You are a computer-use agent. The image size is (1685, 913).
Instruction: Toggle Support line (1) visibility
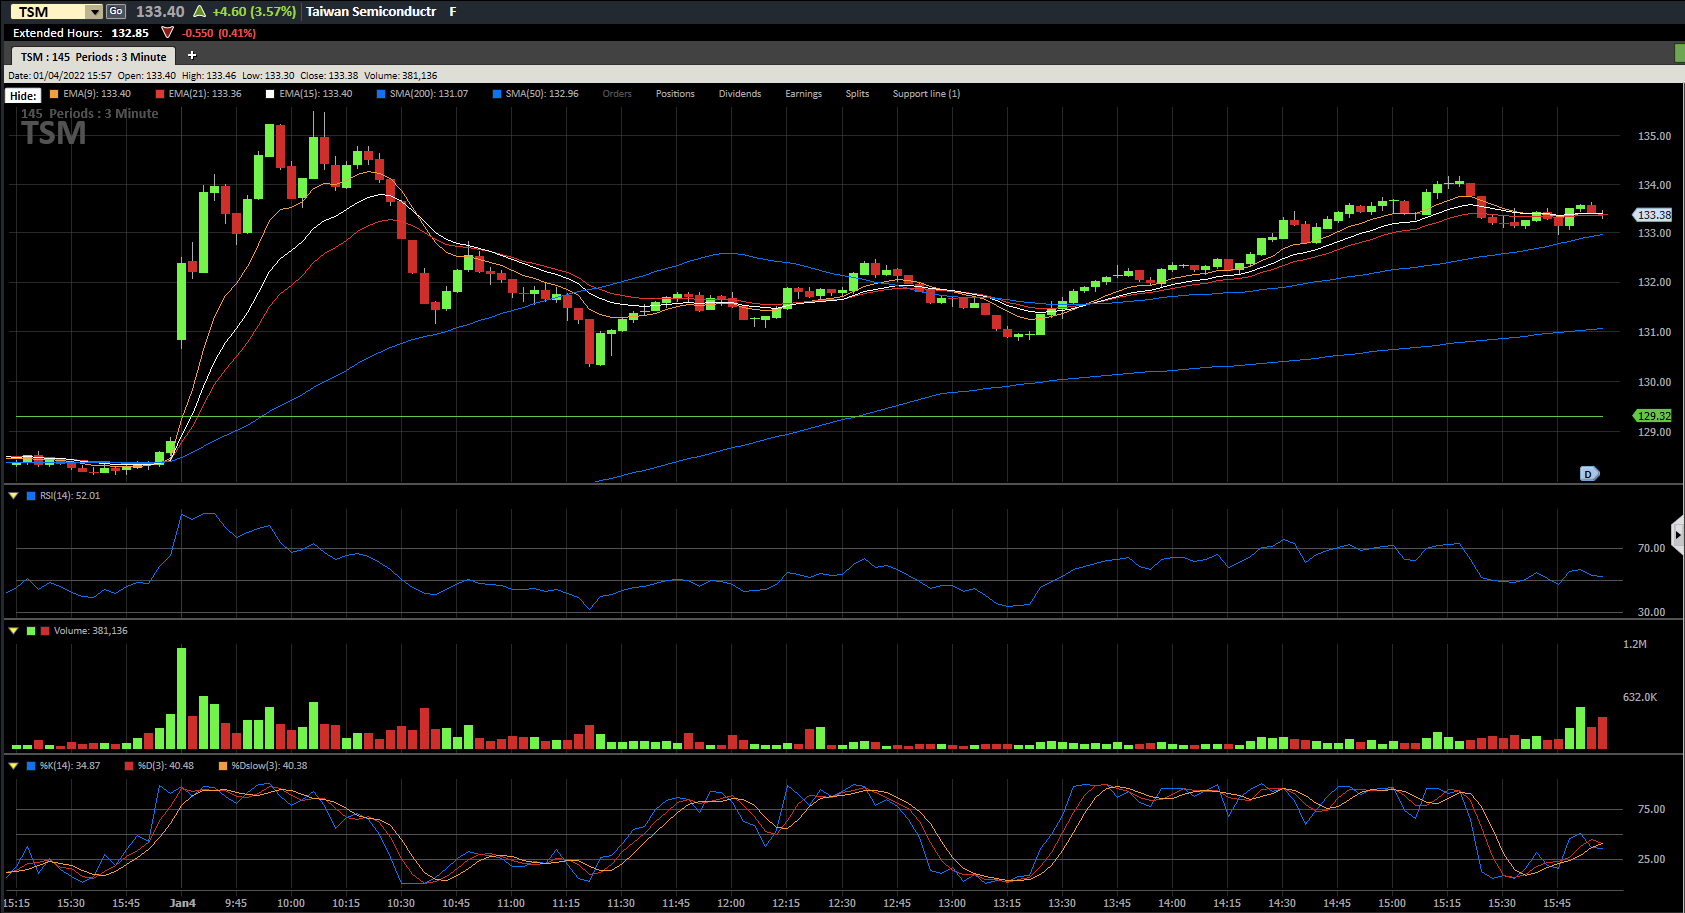[x=926, y=94]
